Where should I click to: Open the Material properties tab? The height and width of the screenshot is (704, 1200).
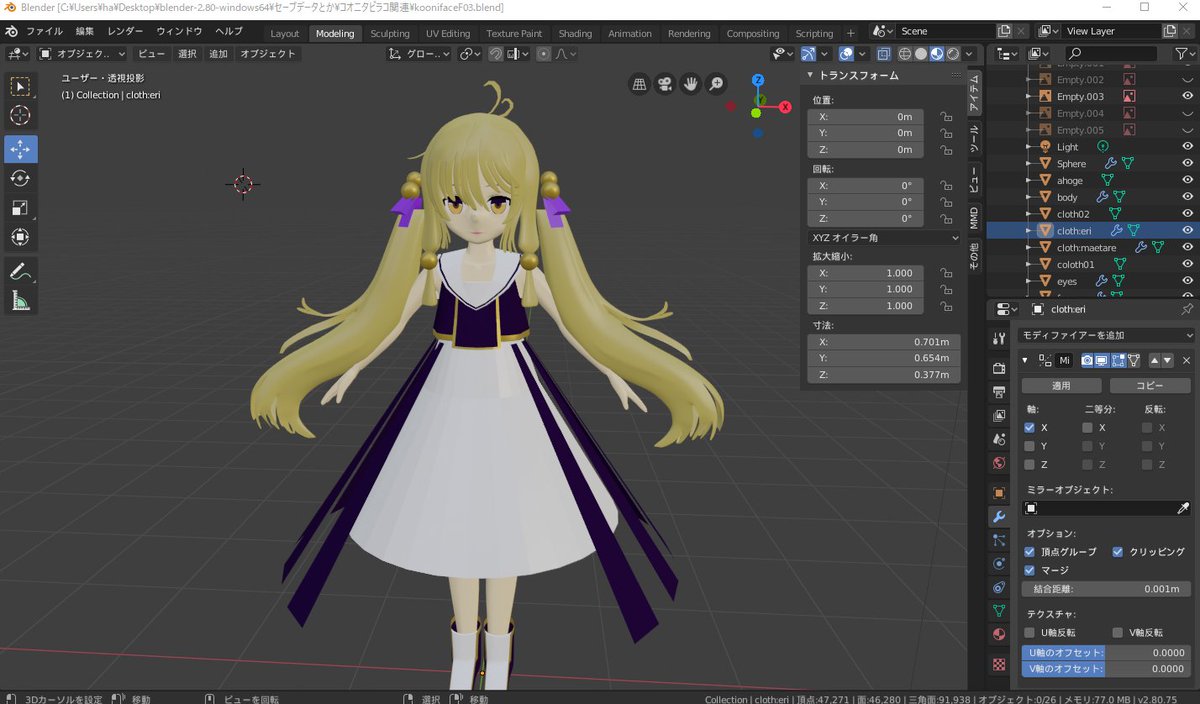[998, 635]
